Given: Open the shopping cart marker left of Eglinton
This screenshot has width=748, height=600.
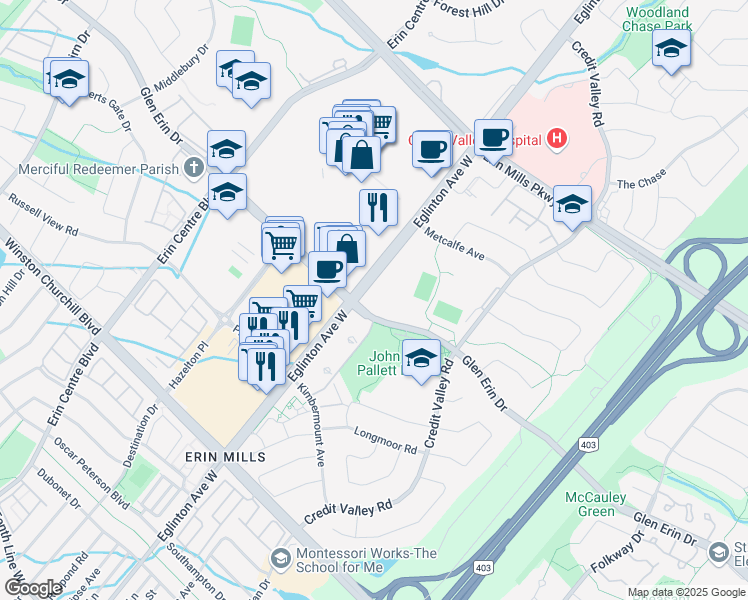Looking at the screenshot, I should (281, 246).
